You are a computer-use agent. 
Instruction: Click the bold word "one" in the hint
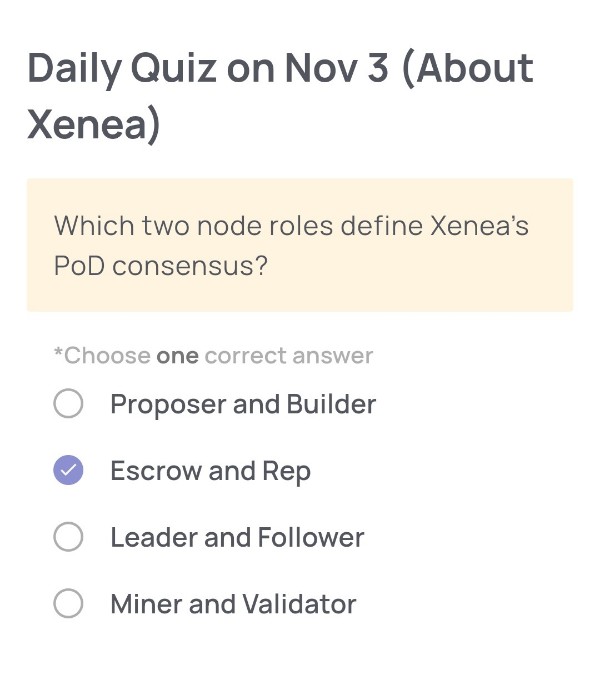177,356
